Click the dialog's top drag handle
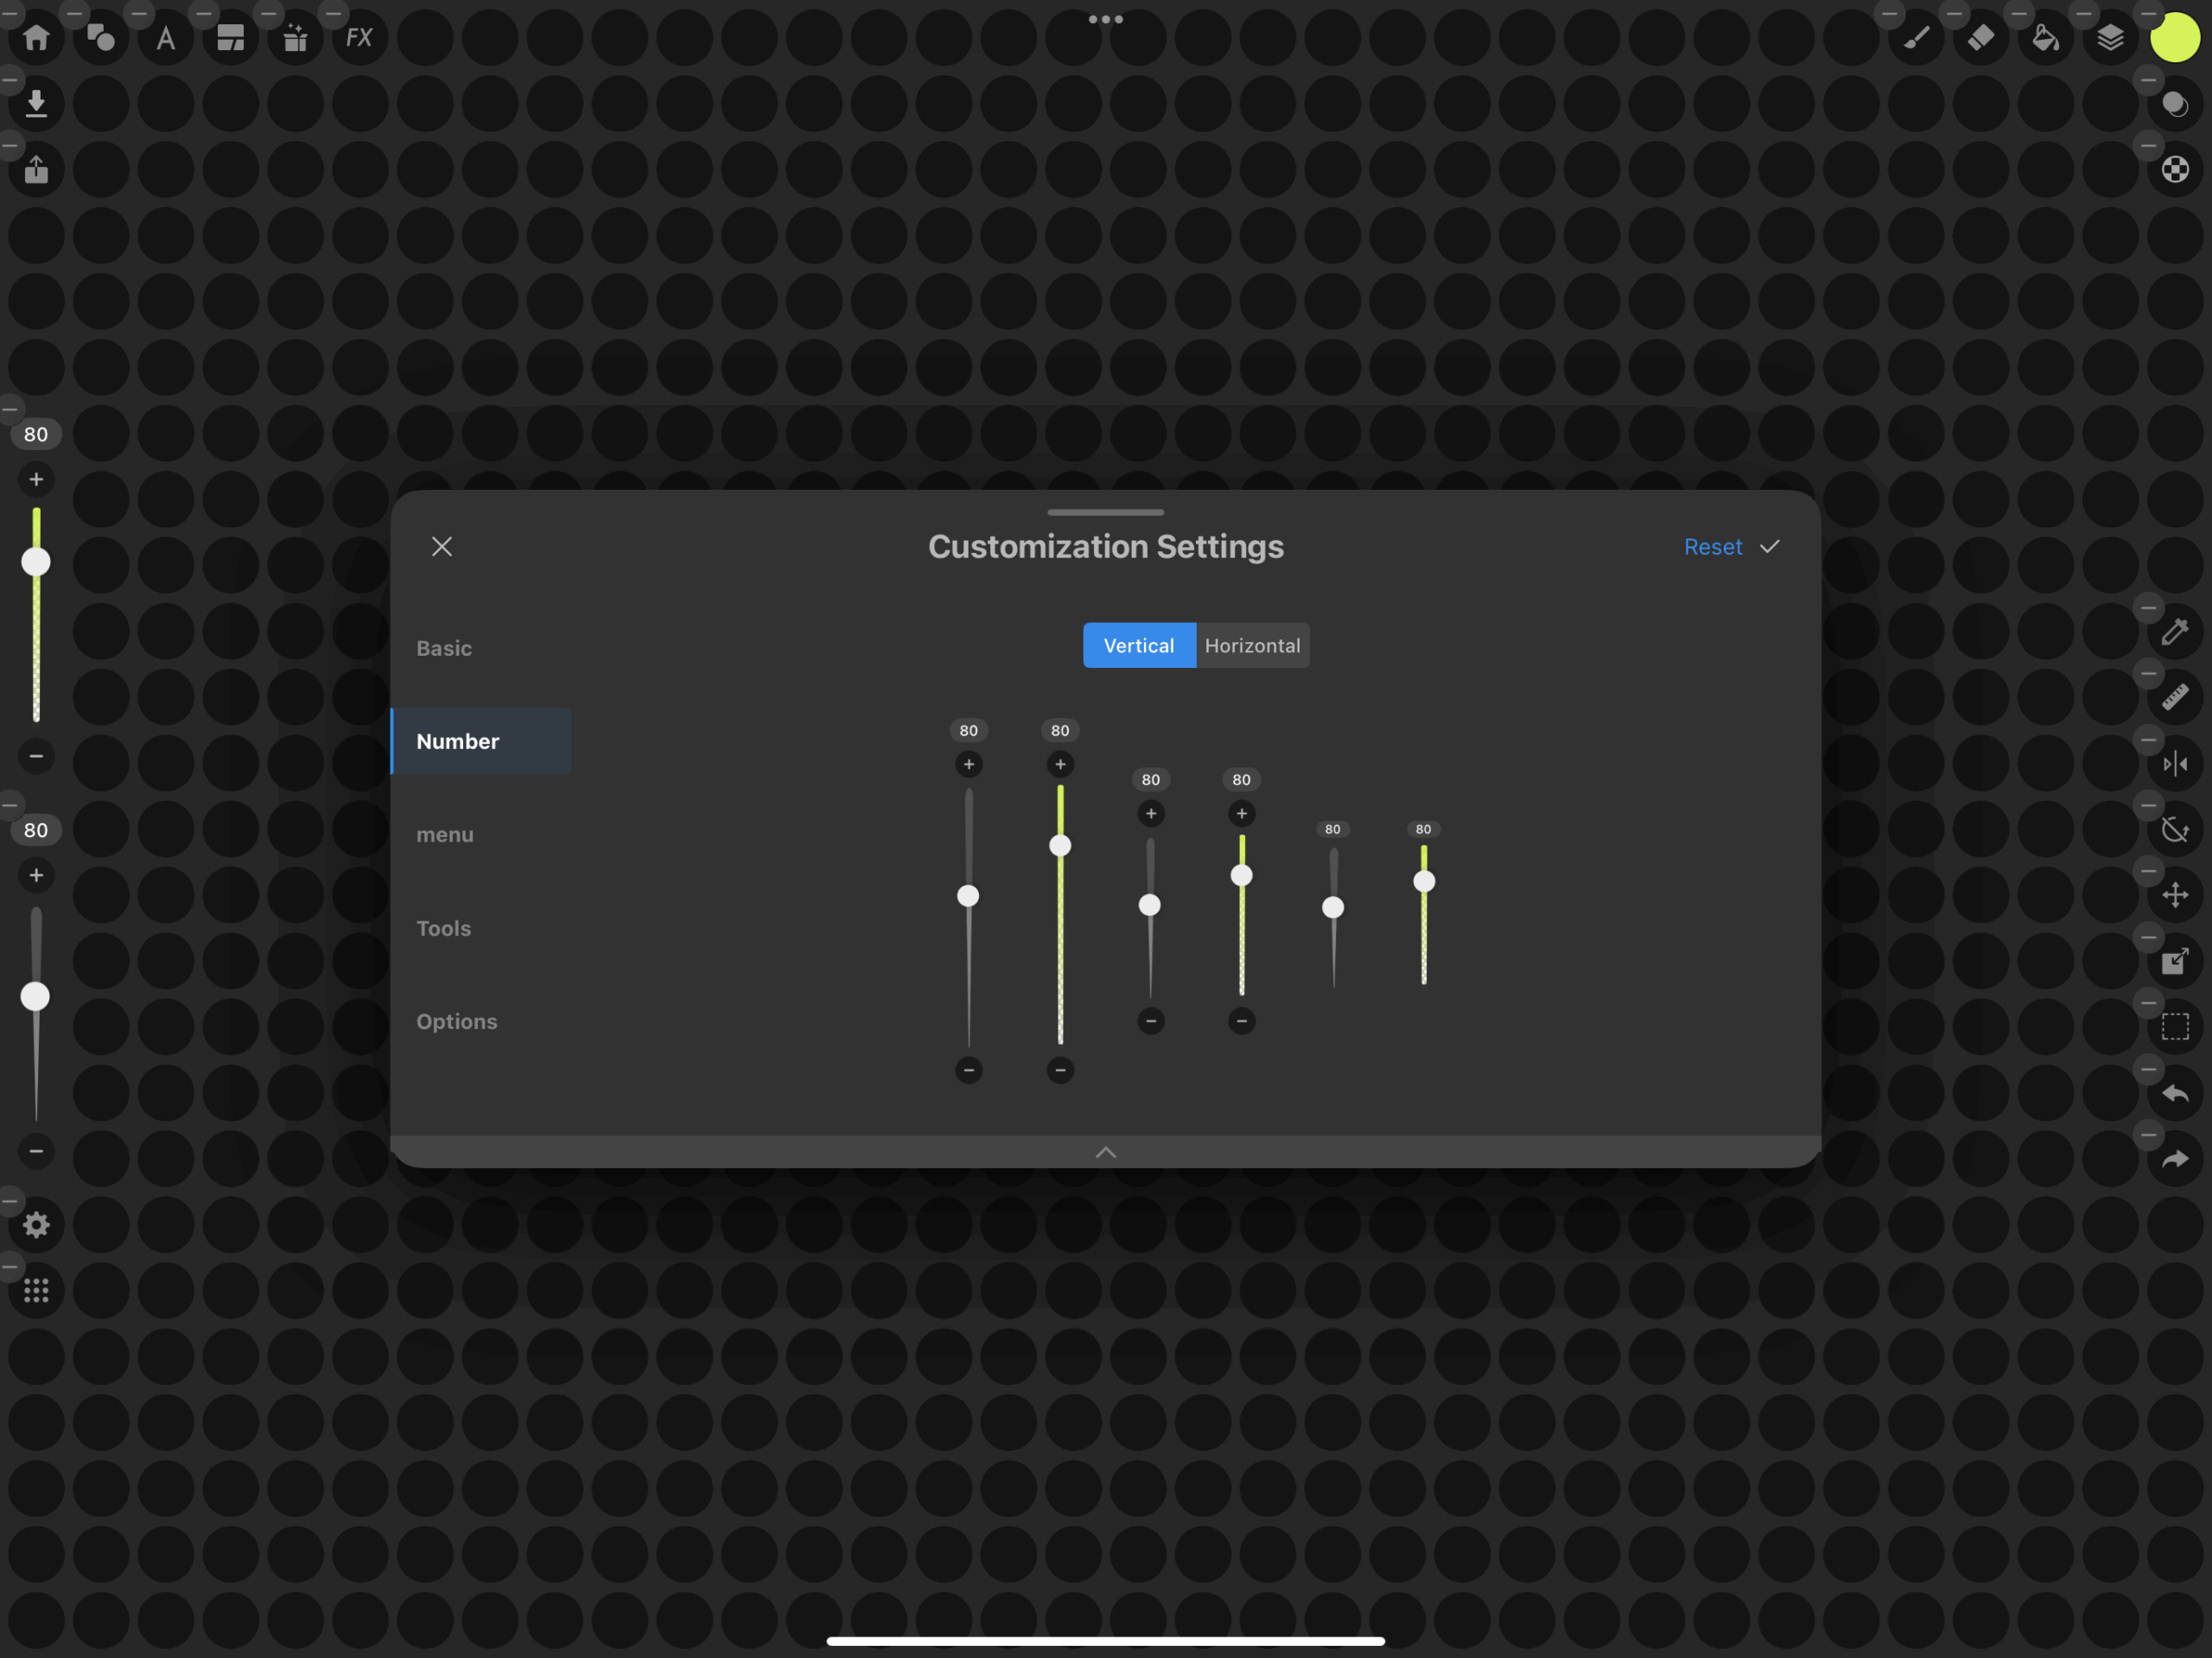Viewport: 2212px width, 1658px height. [1106, 512]
